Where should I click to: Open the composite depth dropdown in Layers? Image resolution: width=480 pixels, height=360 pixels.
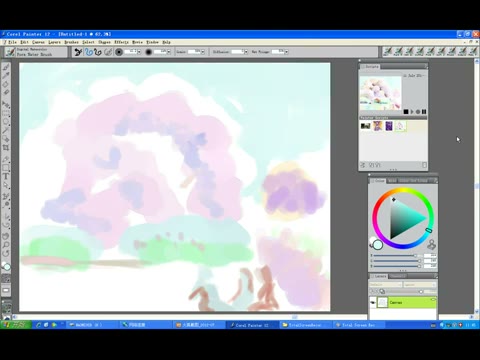[x=420, y=285]
